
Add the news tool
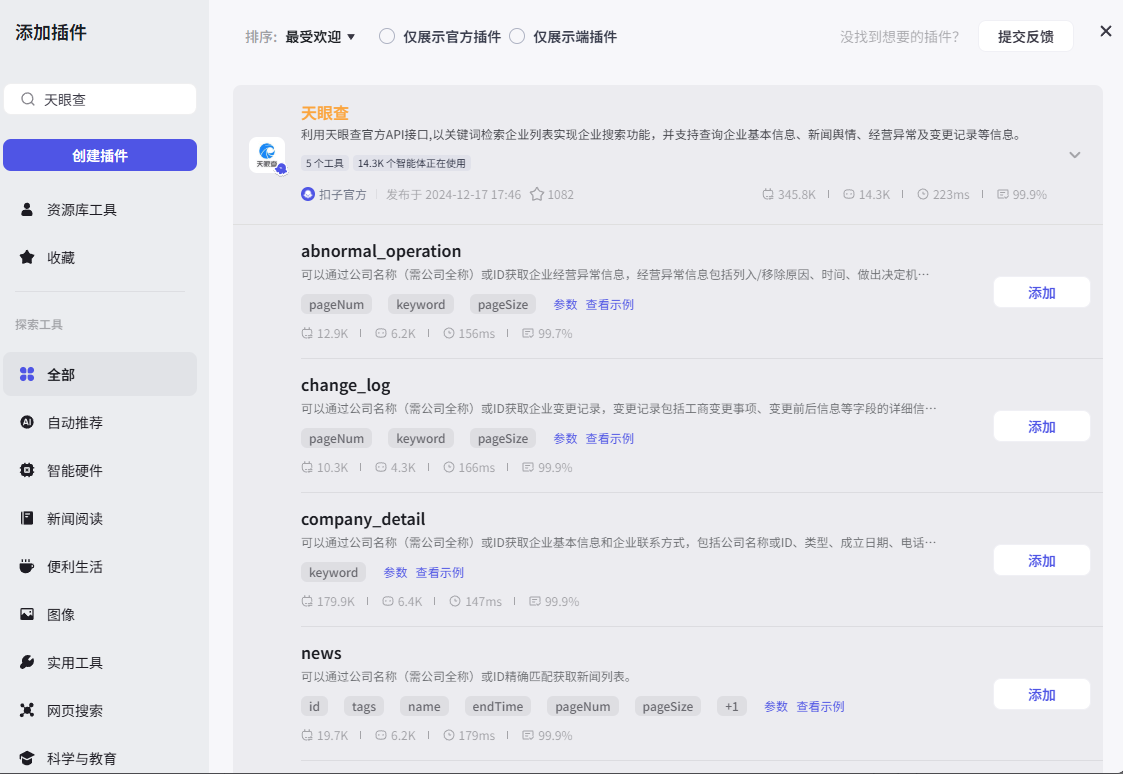pyautogui.click(x=1041, y=694)
